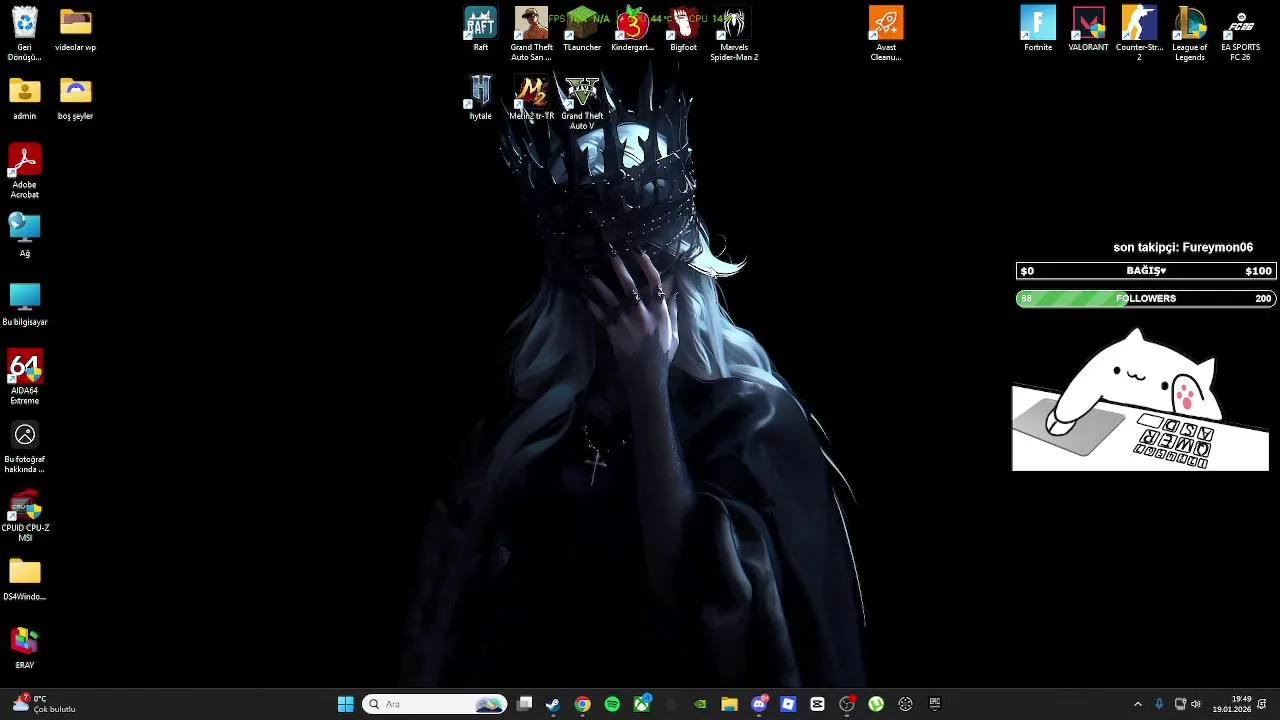
Task: Launch Kindergarten game shortcut
Action: tap(632, 30)
